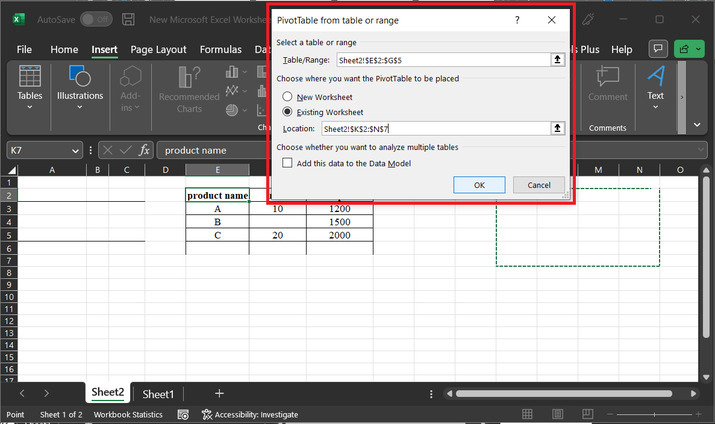Open the Text ribbon group
Screen dimensions: 715x424
click(655, 88)
